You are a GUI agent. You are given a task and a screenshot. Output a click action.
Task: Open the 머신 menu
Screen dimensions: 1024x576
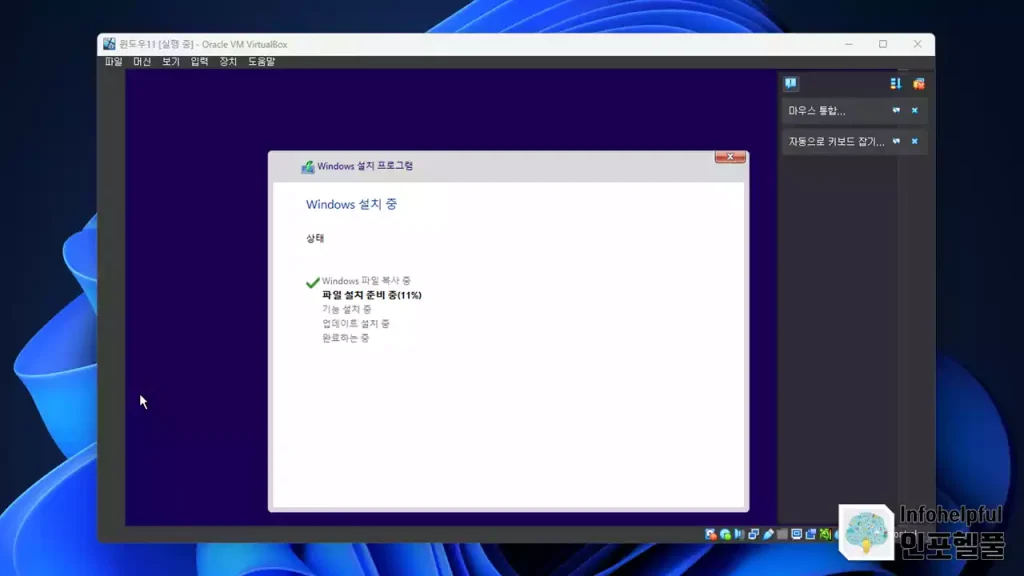[x=142, y=61]
